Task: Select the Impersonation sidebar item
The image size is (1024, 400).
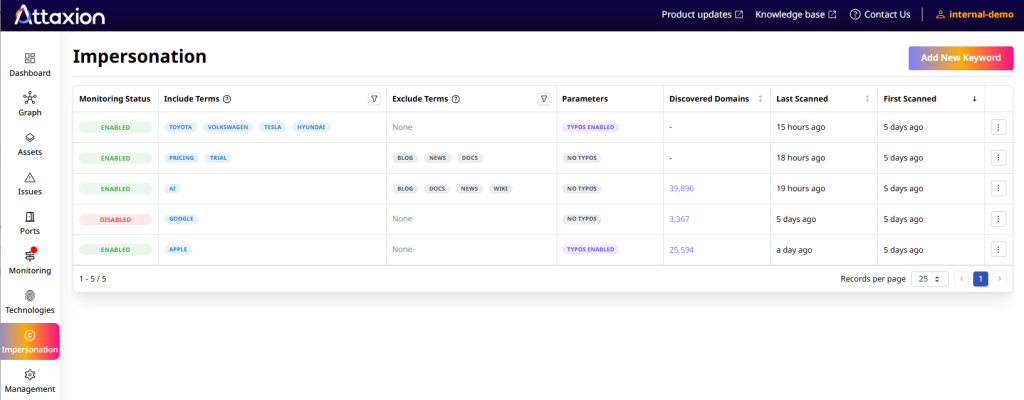Action: [x=29, y=342]
